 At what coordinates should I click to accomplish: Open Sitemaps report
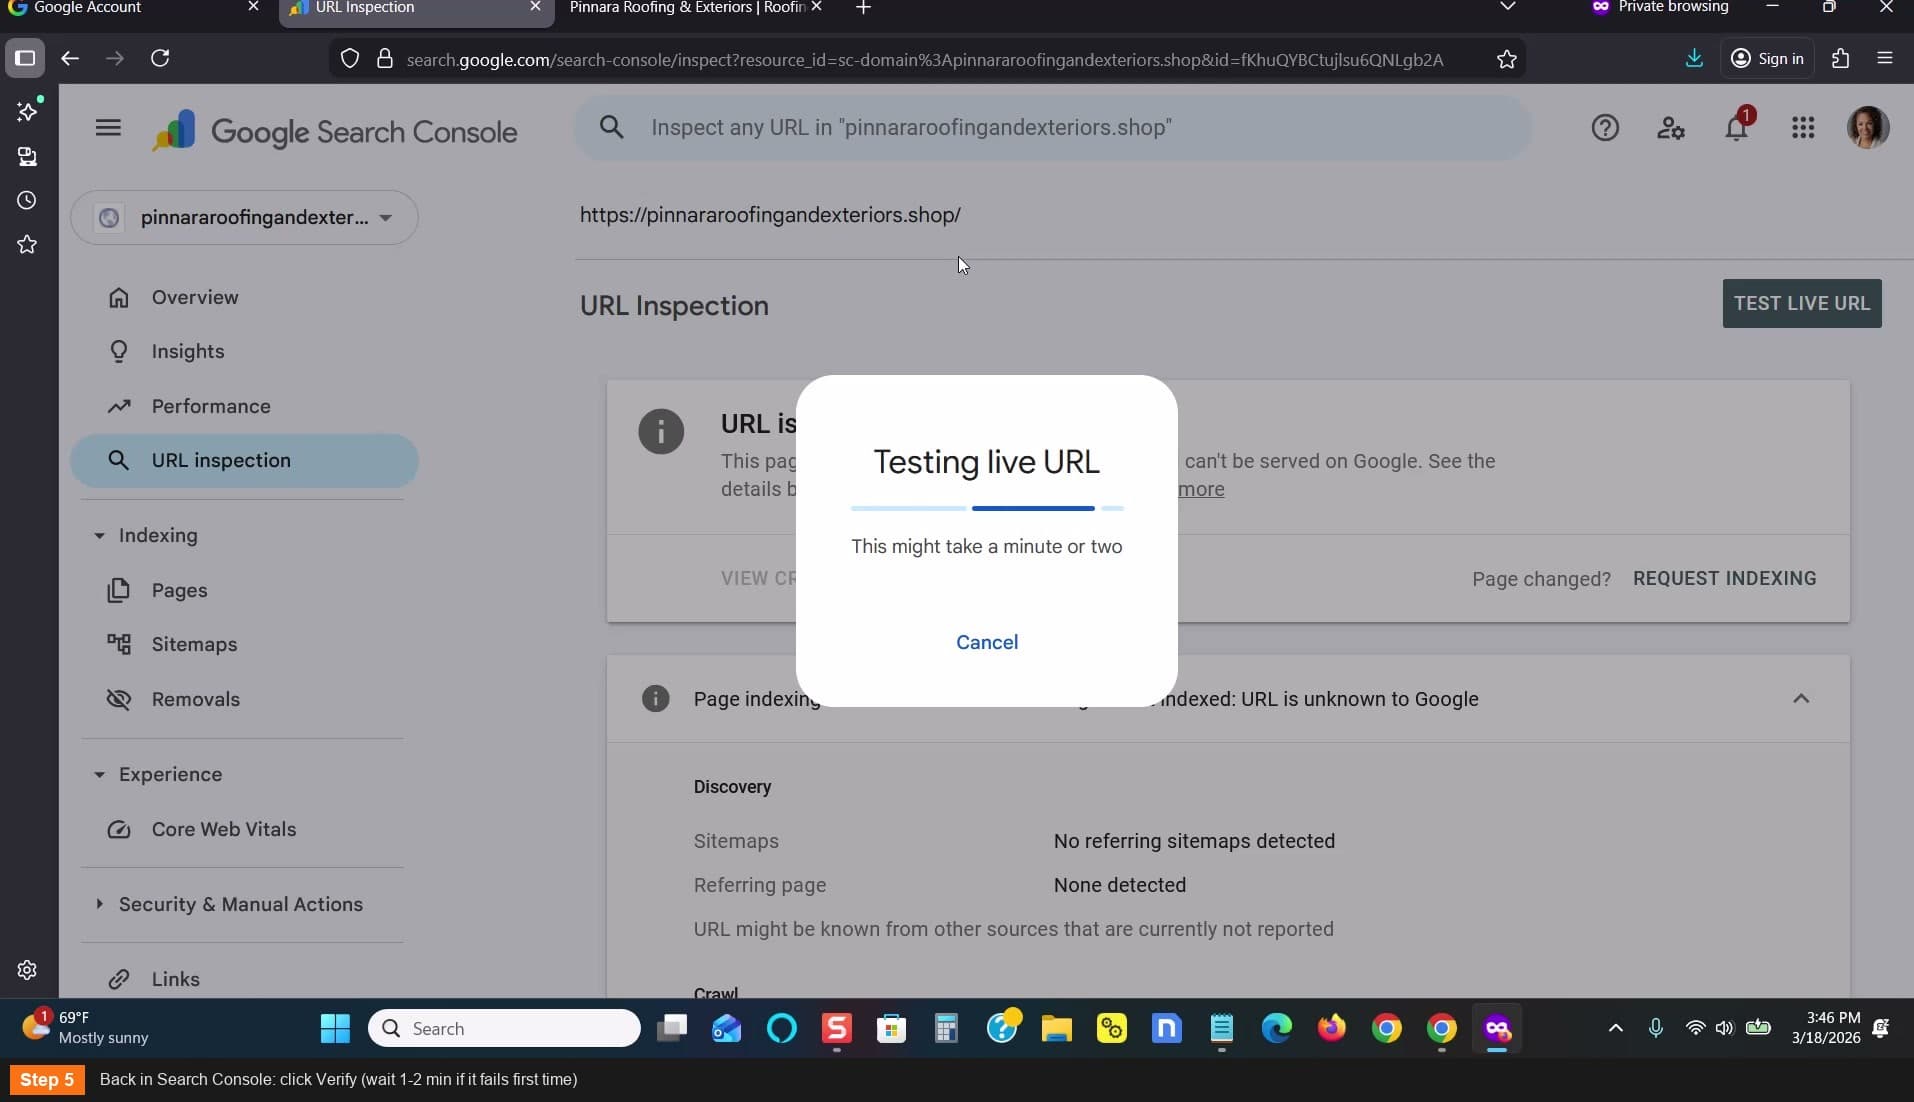click(x=245, y=644)
